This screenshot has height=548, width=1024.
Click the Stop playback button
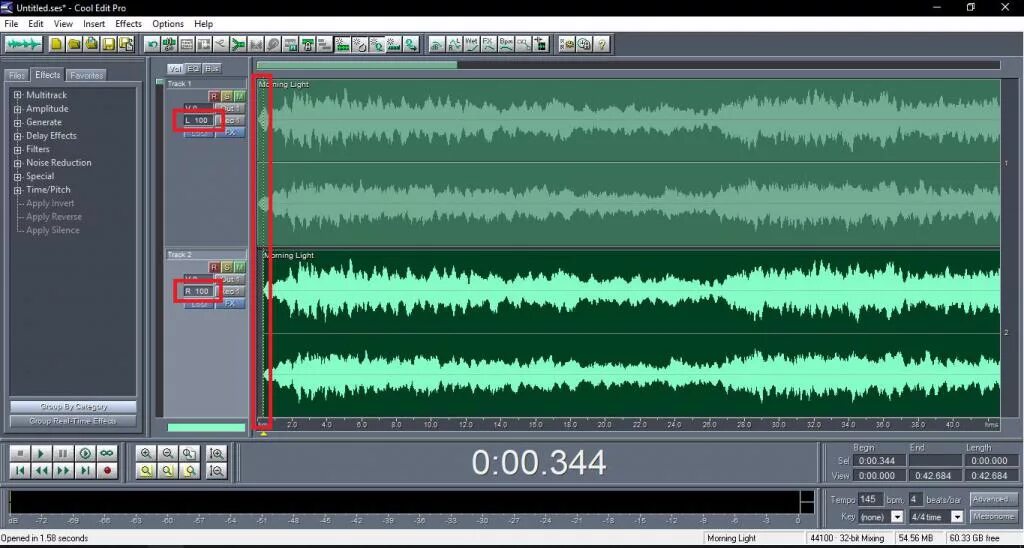[x=20, y=453]
